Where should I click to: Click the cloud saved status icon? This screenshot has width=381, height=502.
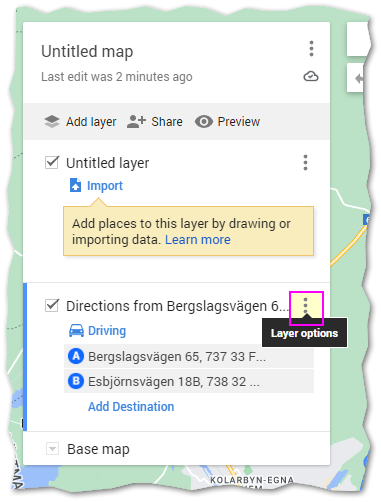[x=311, y=77]
